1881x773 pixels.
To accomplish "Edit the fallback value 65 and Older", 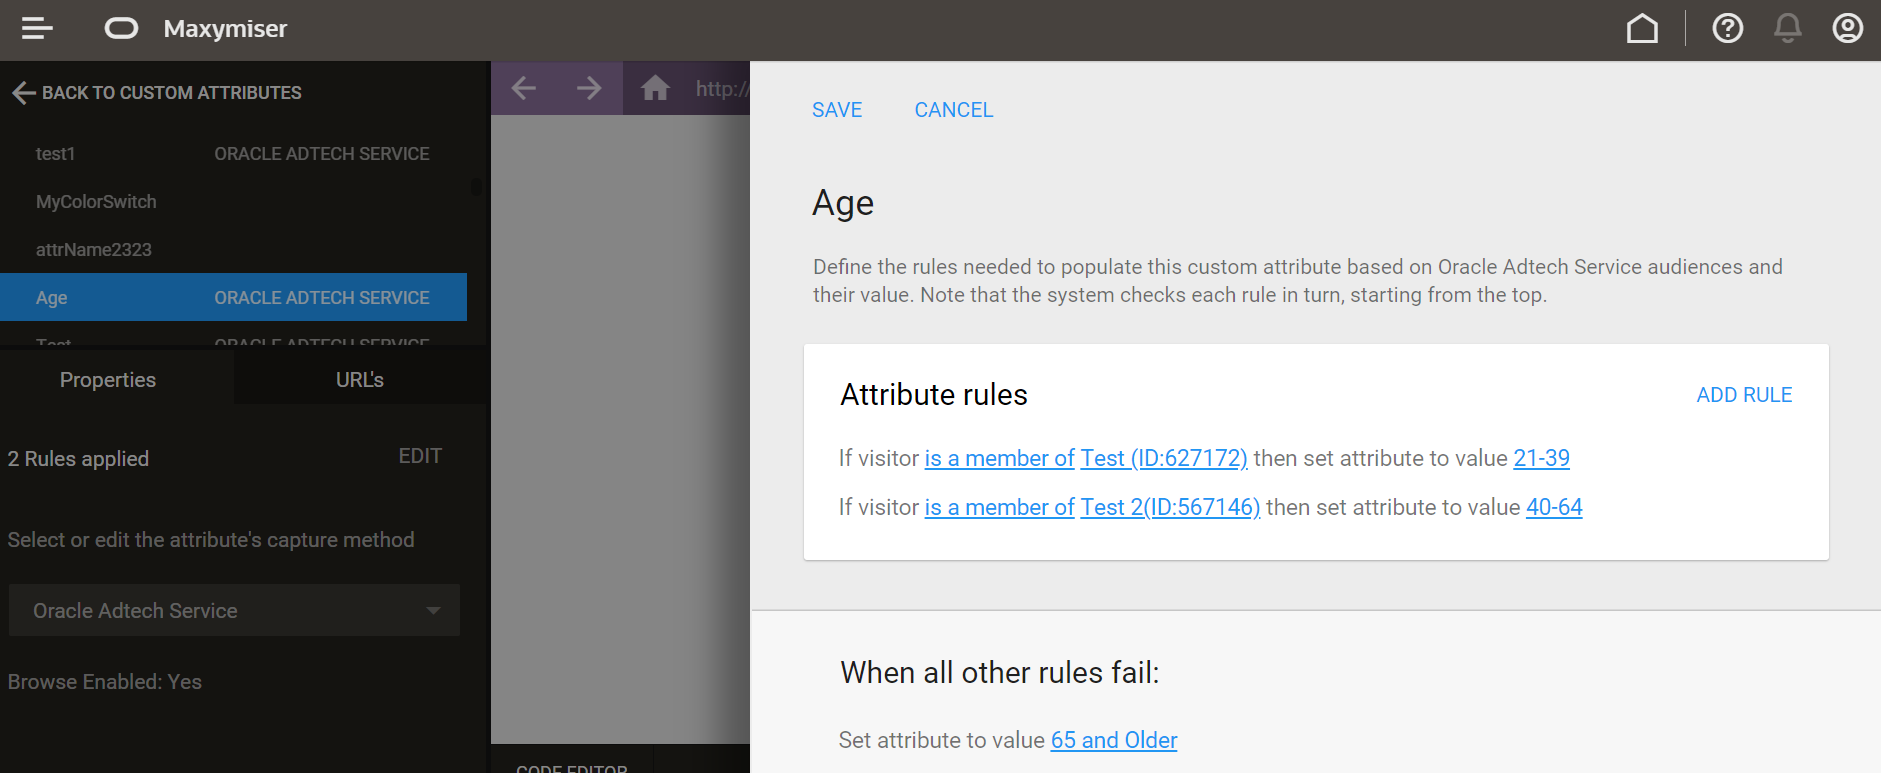I will 1114,740.
